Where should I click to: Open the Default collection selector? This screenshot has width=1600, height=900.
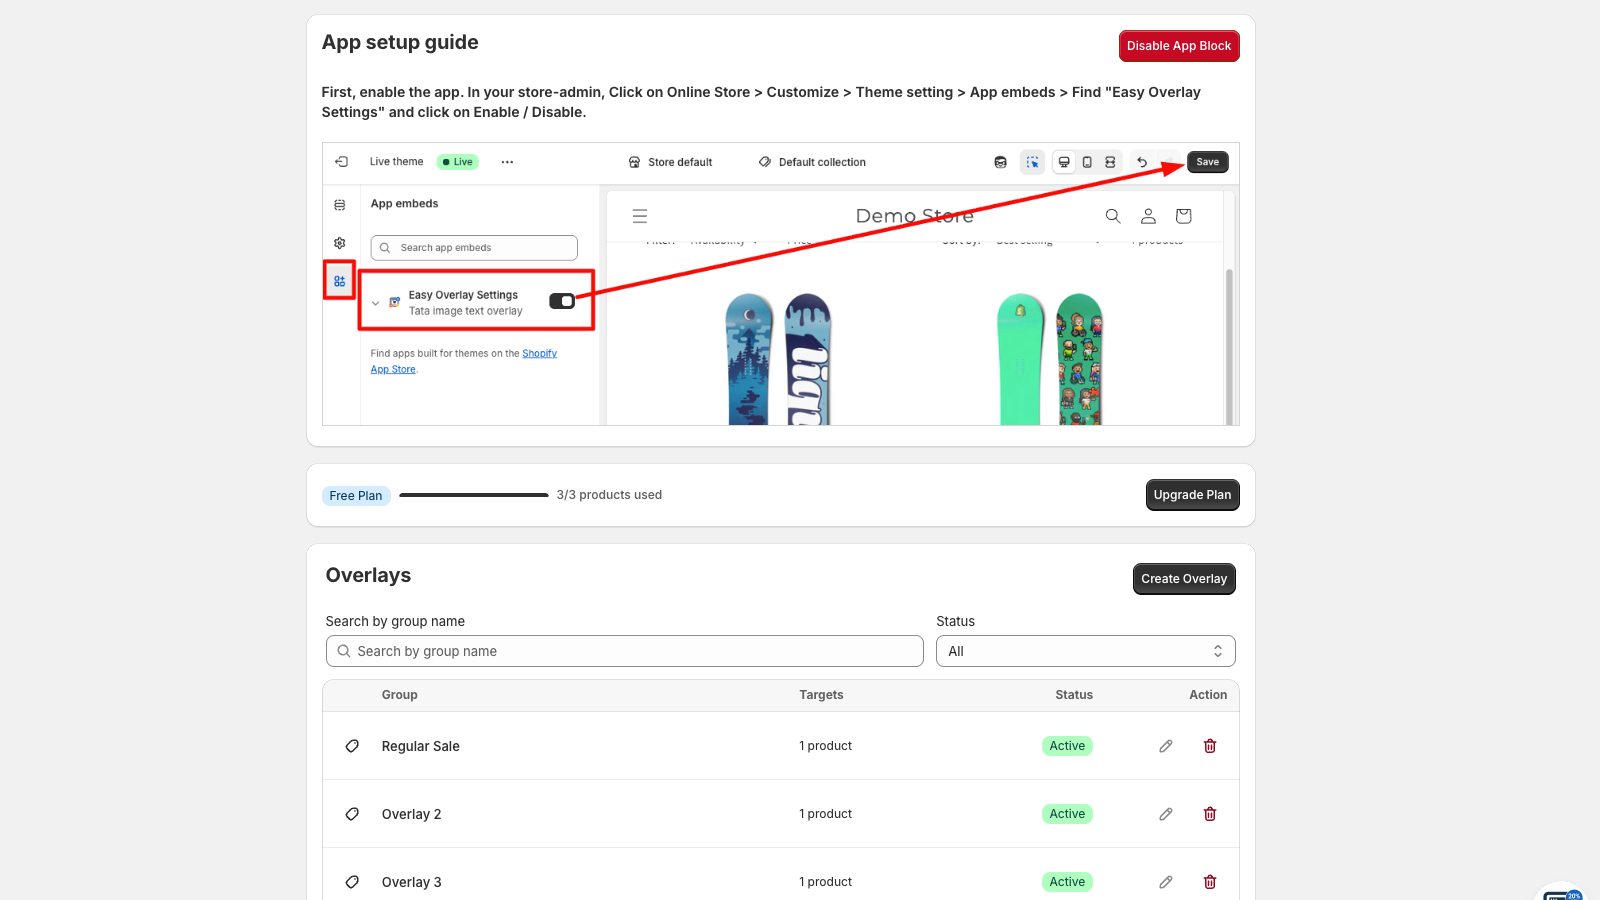811,161
